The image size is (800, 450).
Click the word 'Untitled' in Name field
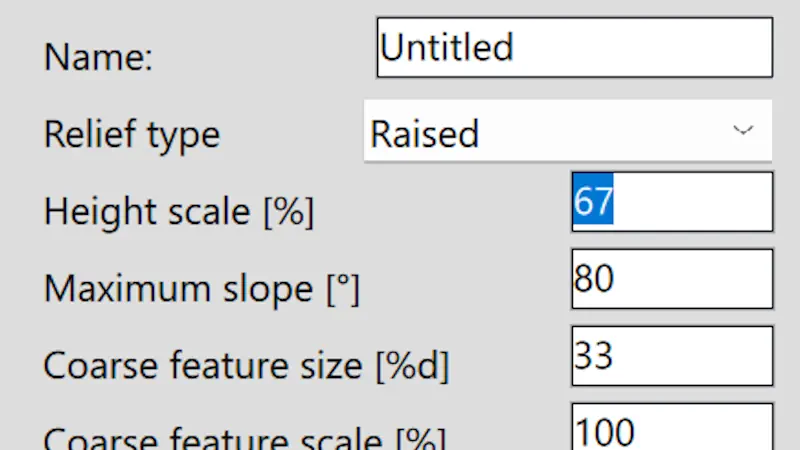[x=447, y=47]
